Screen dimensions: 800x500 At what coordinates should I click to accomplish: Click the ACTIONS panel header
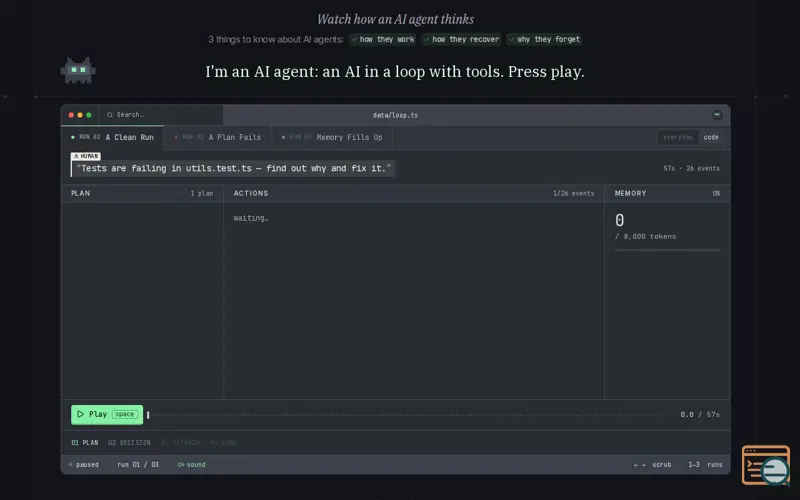click(414, 193)
